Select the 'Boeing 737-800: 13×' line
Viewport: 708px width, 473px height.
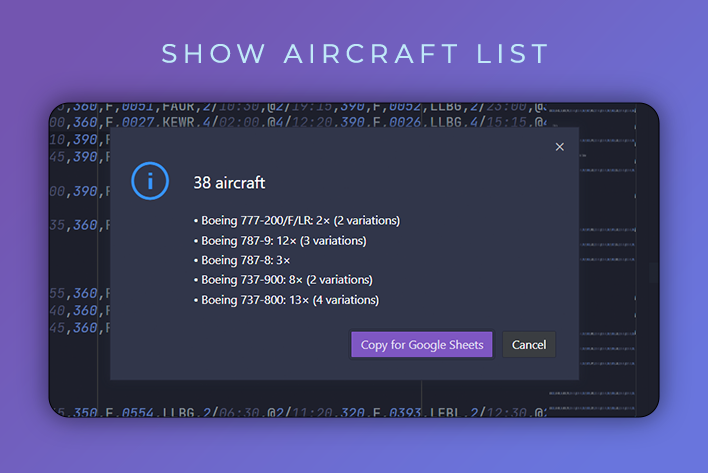click(x=286, y=300)
